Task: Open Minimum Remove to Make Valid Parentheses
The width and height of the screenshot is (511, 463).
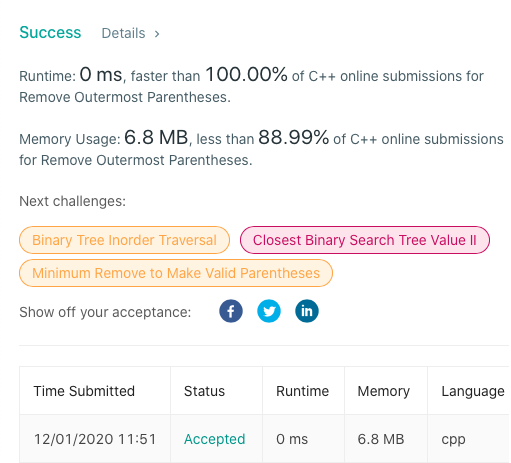Action: [176, 273]
